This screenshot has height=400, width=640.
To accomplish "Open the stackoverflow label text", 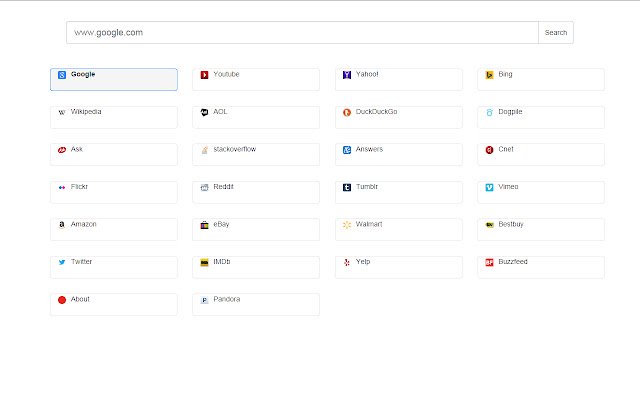I will (x=235, y=149).
